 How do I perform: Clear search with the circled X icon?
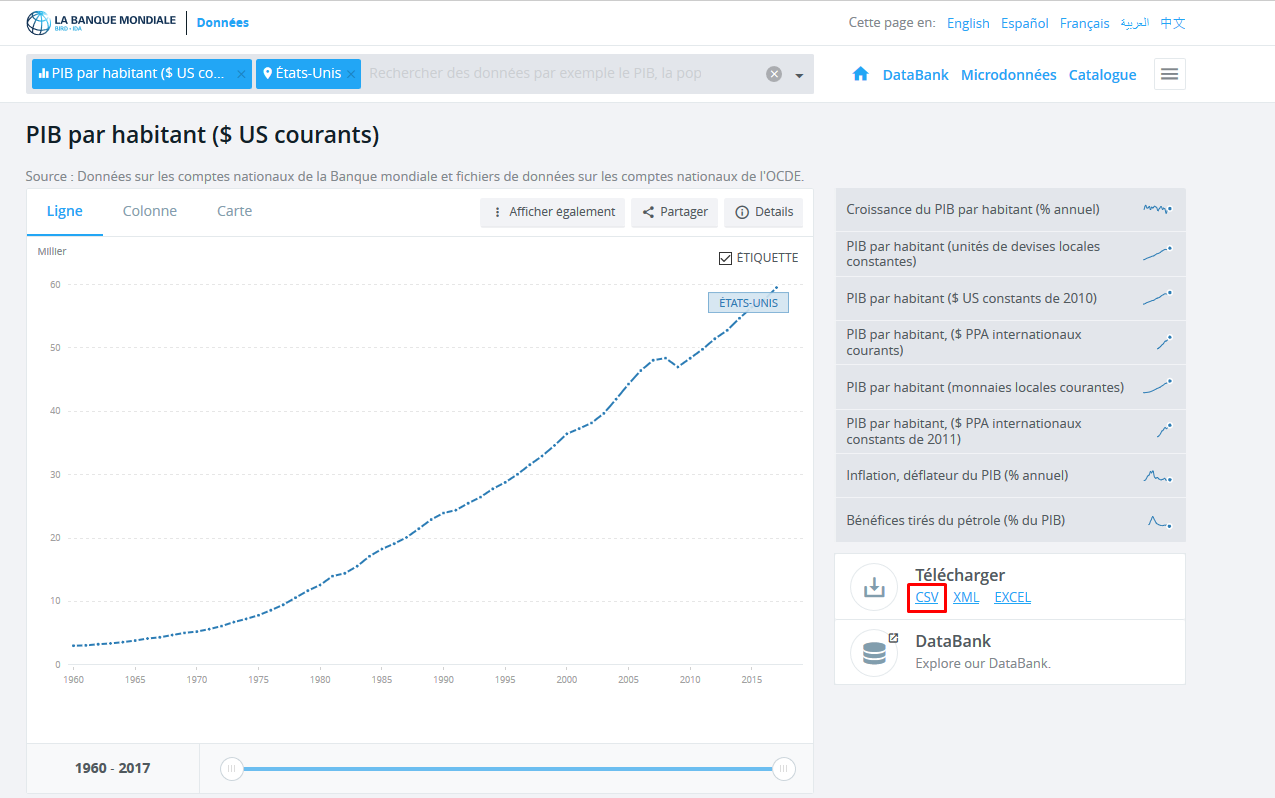pyautogui.click(x=773, y=74)
